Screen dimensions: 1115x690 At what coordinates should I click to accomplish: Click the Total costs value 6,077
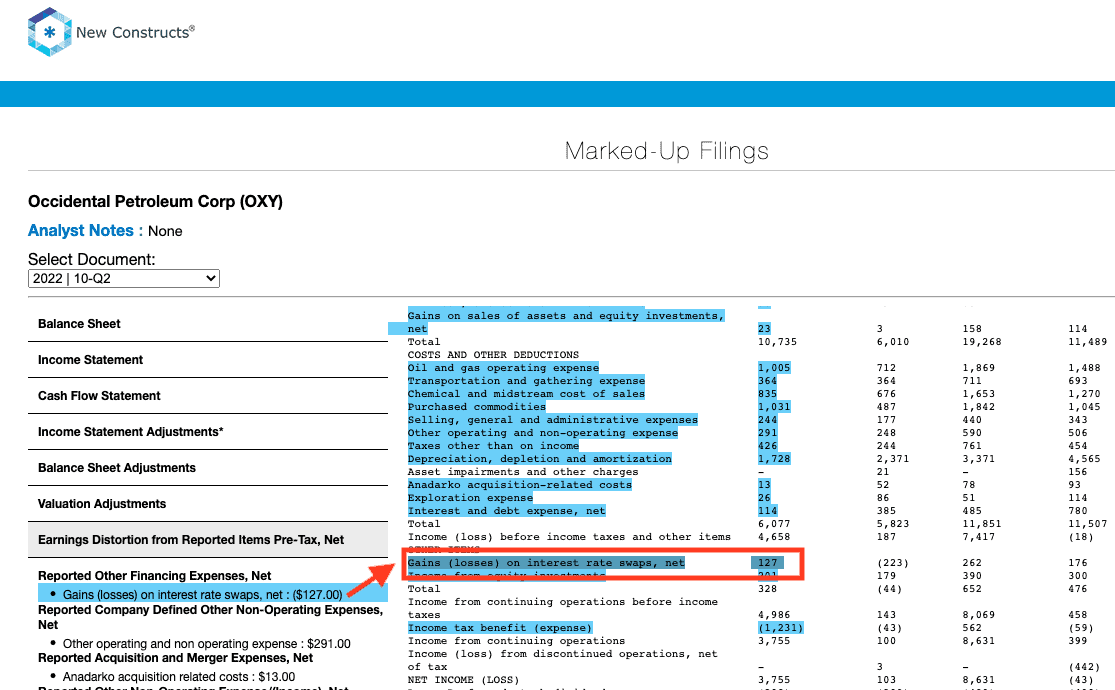pyautogui.click(x=774, y=524)
